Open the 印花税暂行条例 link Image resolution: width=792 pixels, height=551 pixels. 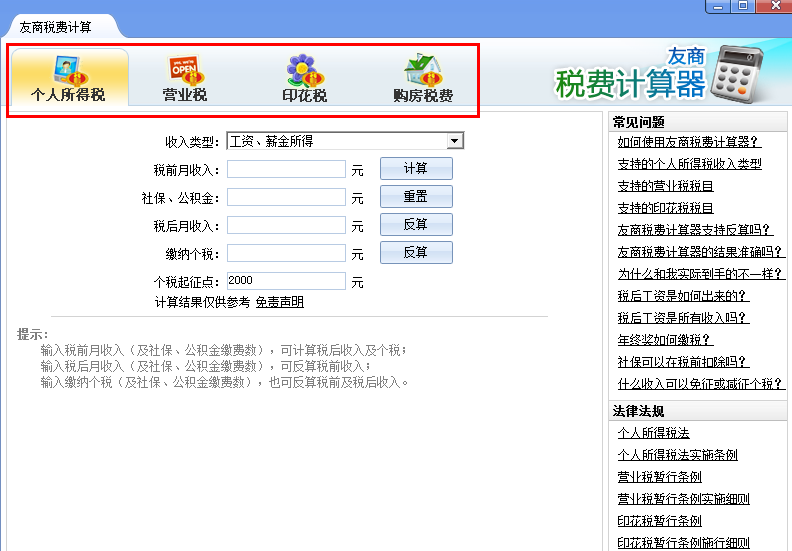click(x=659, y=521)
